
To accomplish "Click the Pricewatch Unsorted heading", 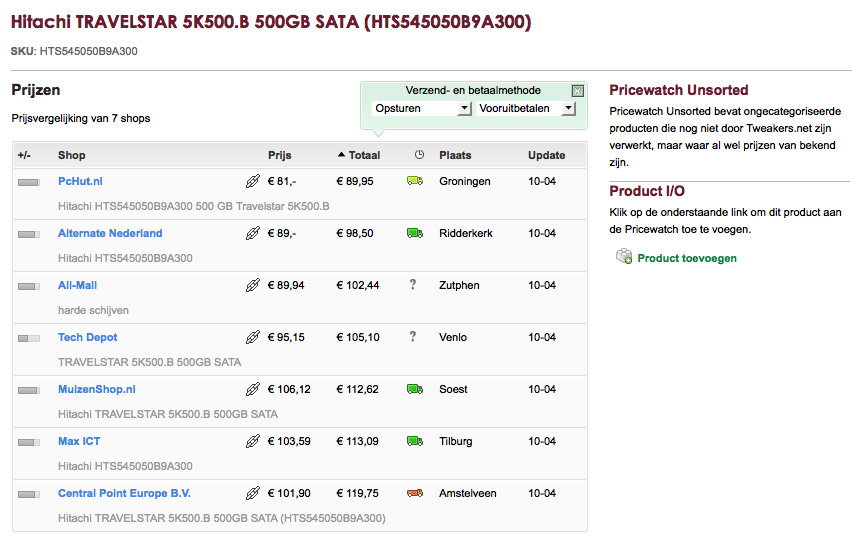I will click(x=679, y=90).
